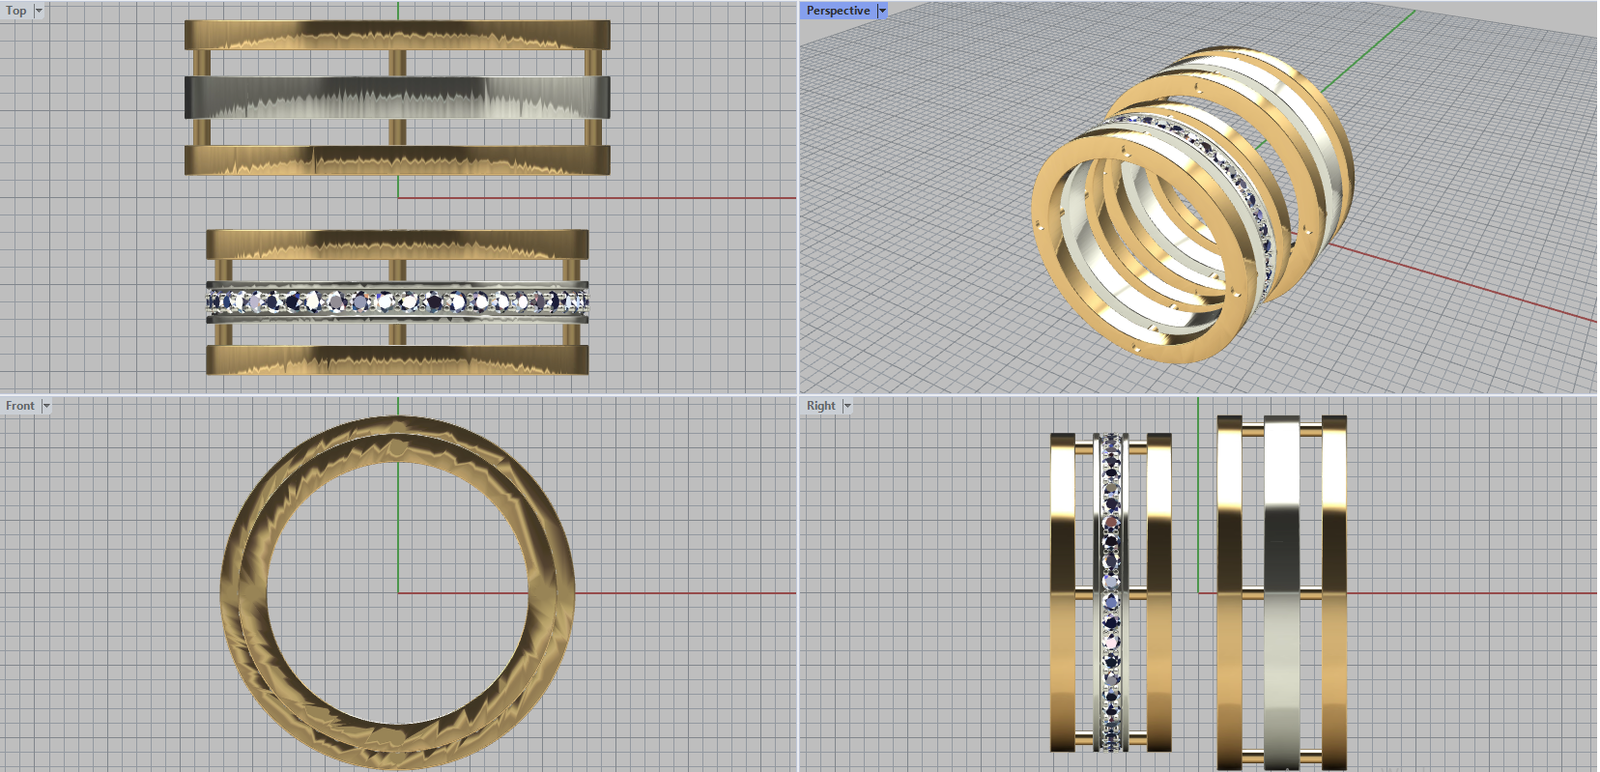Open the Front viewport dropdown arrow
Image resolution: width=1600 pixels, height=772 pixels.
pos(46,406)
